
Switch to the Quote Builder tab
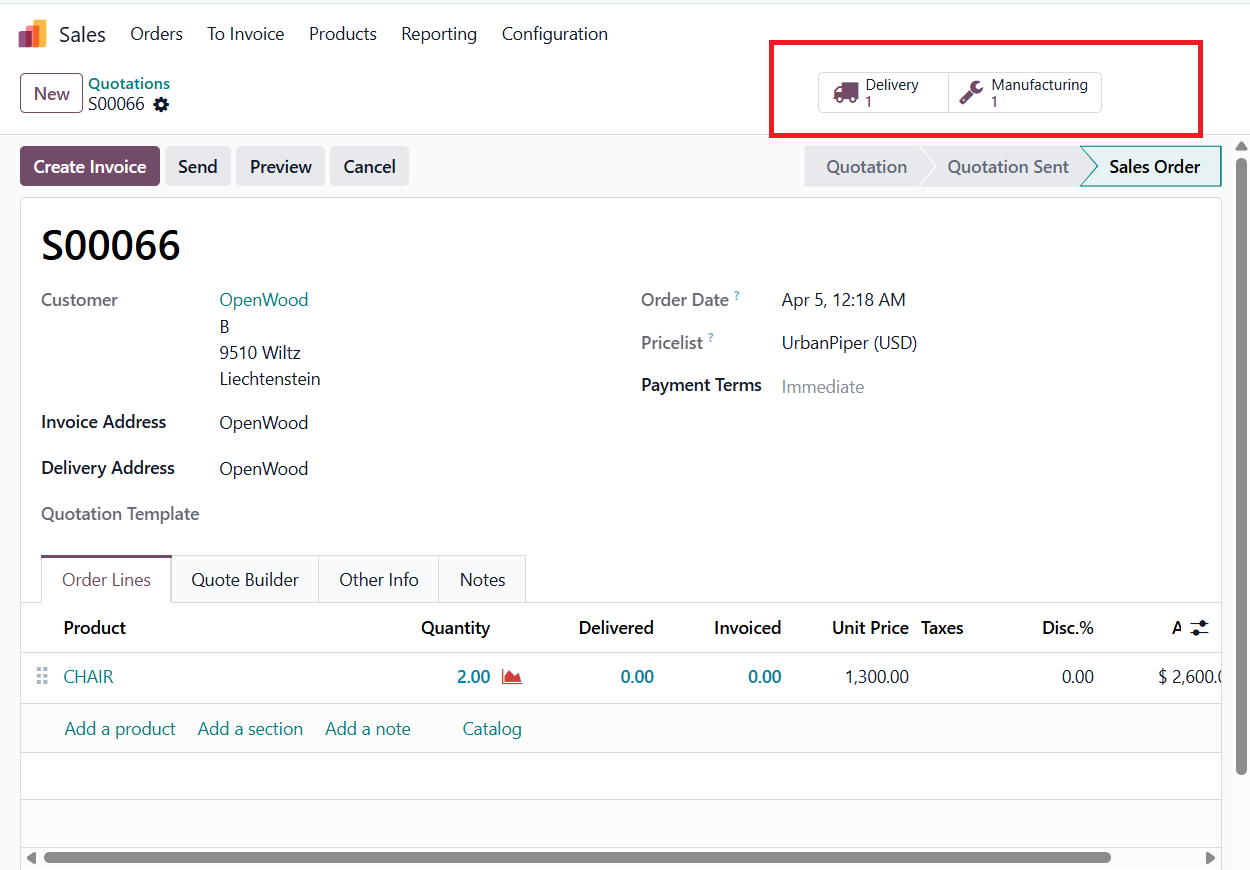coord(245,580)
